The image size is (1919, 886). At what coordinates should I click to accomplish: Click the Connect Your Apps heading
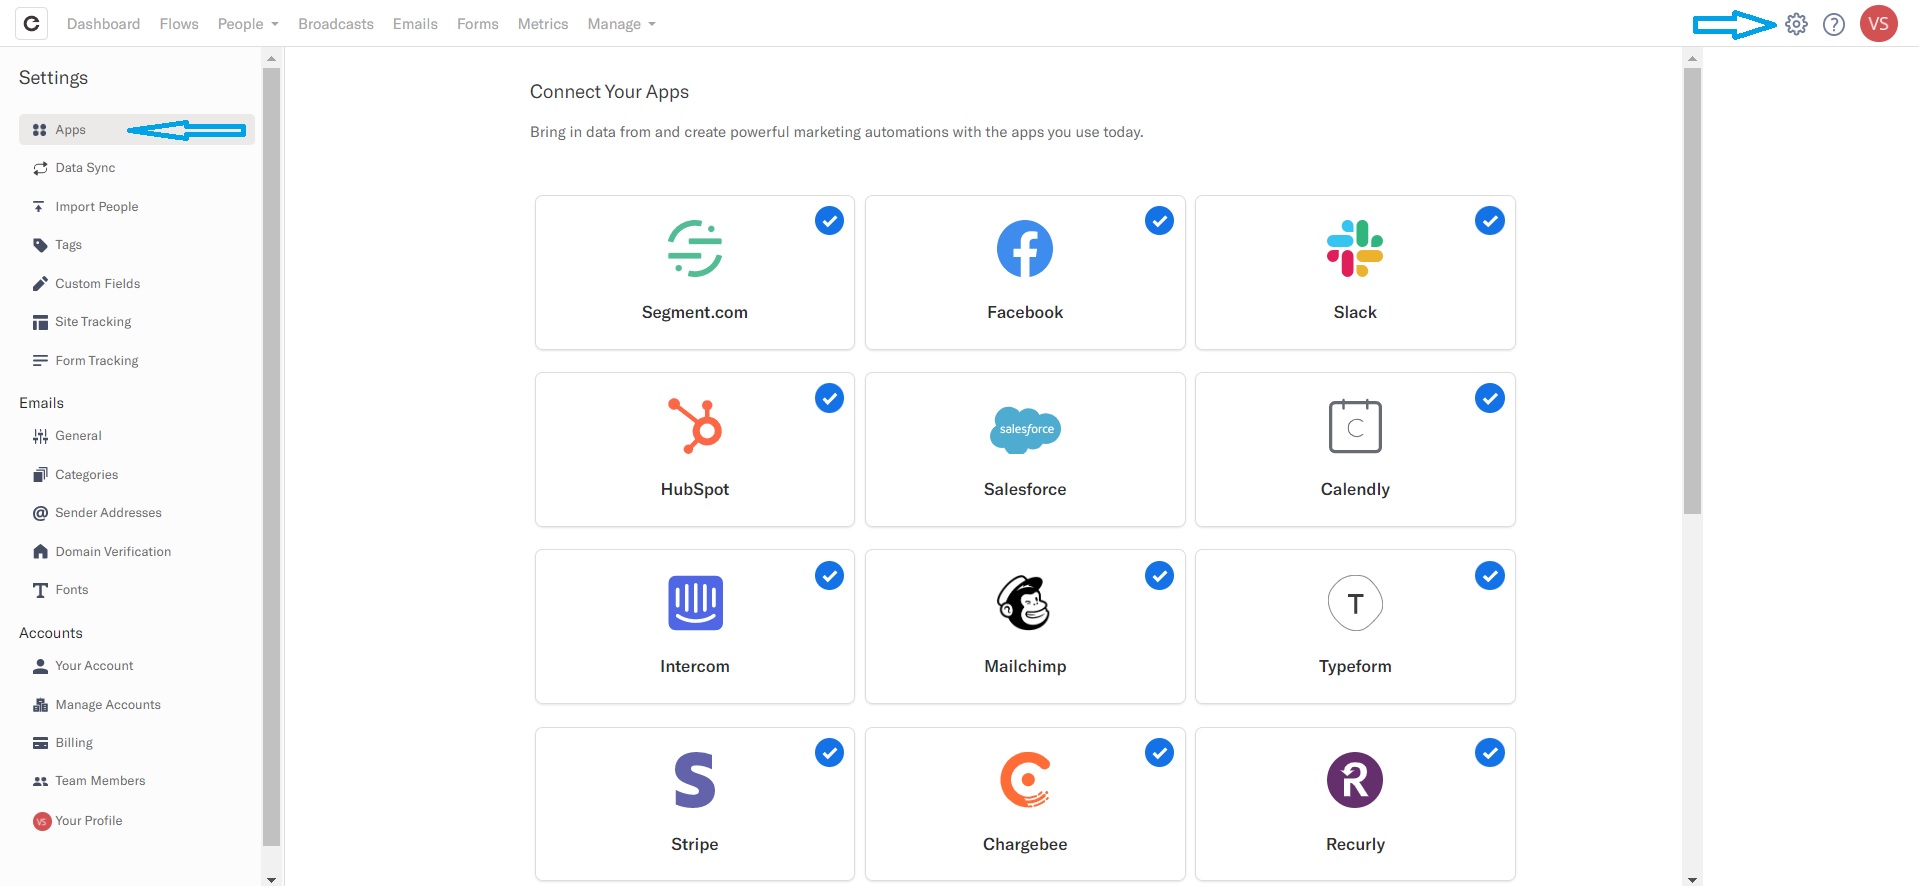pos(609,92)
